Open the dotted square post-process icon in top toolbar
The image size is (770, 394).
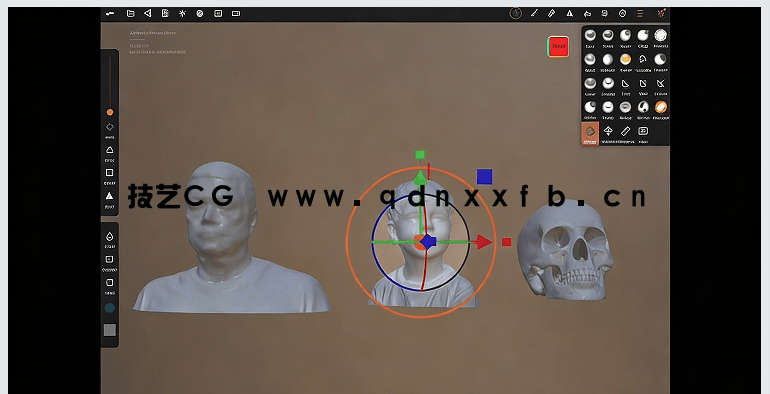click(x=218, y=14)
